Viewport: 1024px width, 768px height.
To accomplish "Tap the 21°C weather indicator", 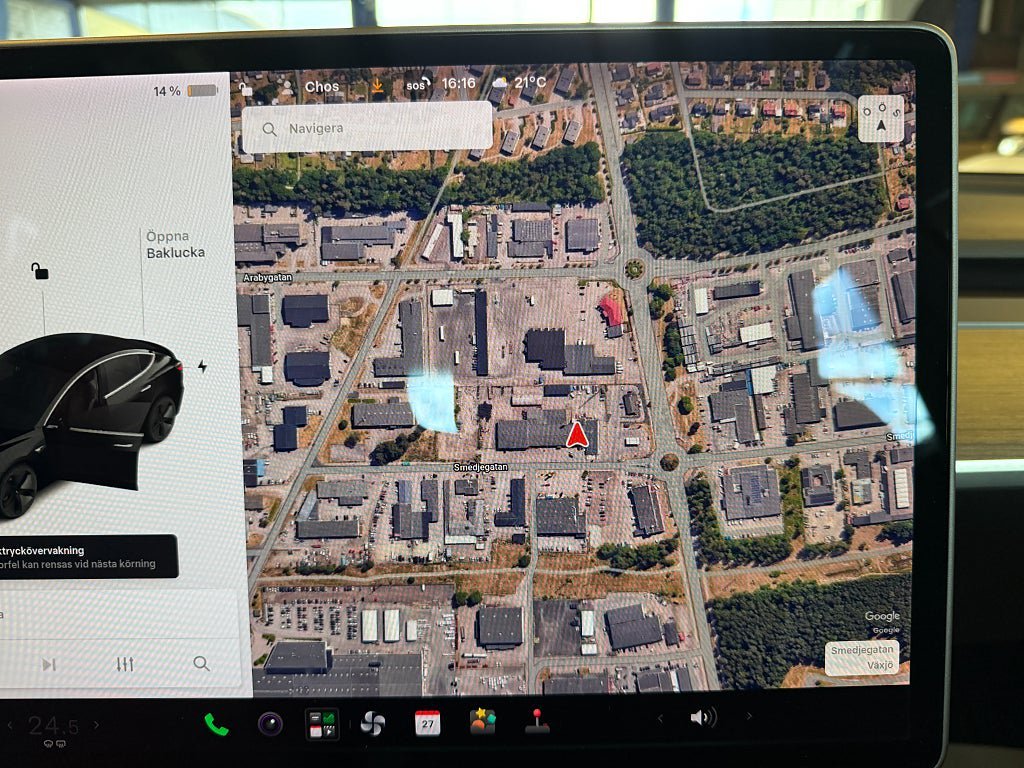I will (x=520, y=82).
